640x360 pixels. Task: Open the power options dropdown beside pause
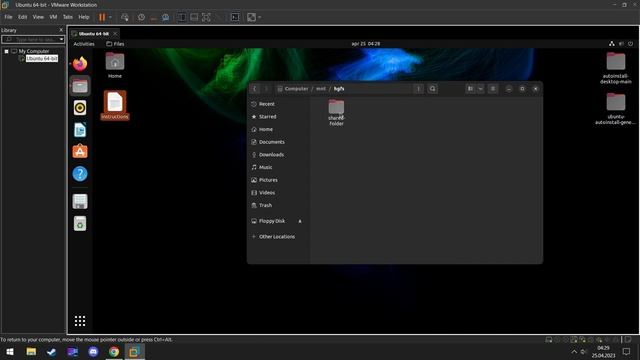coord(110,17)
